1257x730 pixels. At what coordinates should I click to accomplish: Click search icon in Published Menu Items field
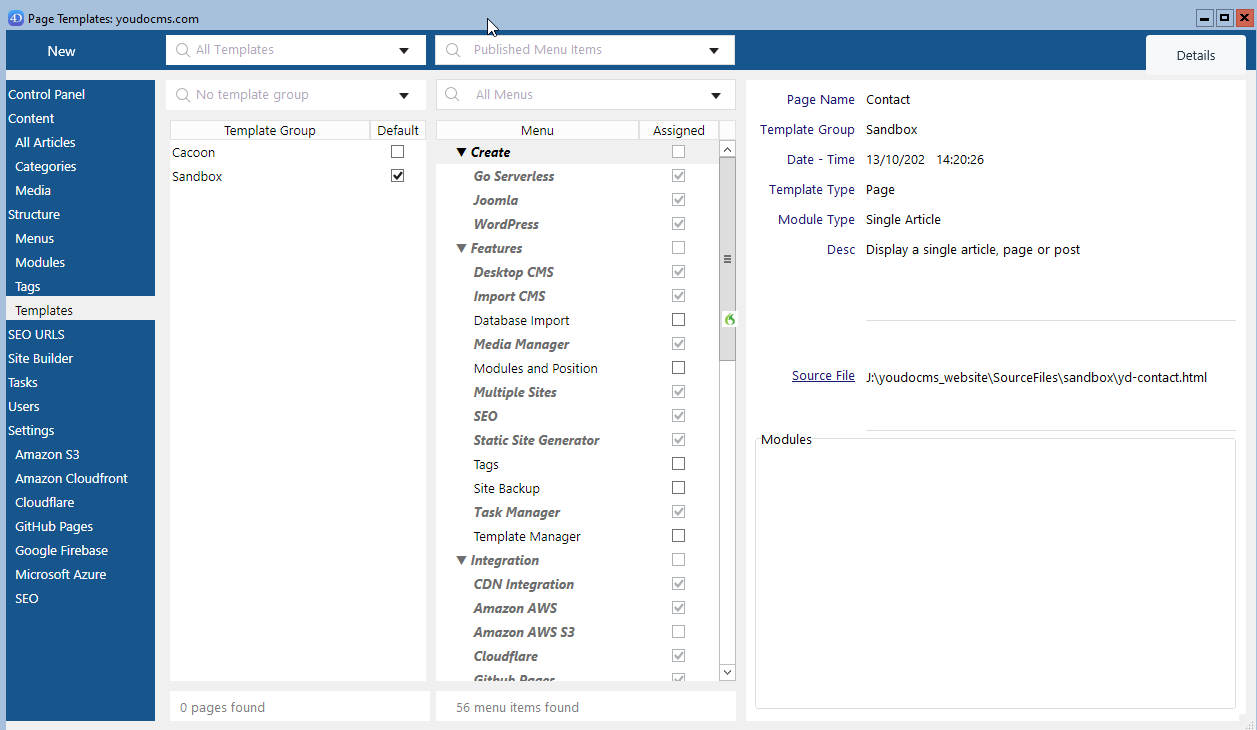point(453,50)
